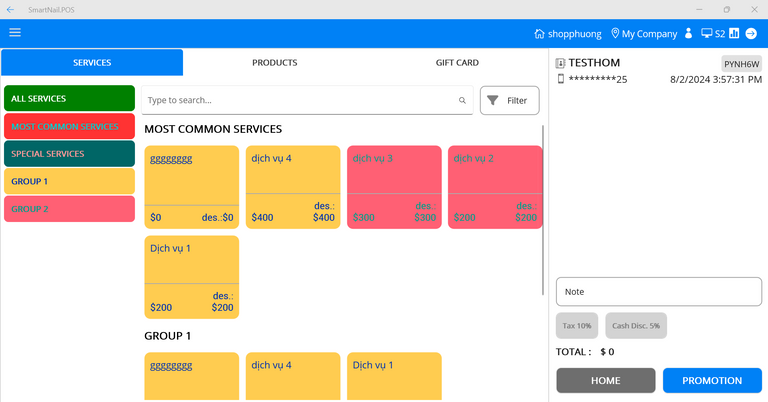
Task: Click the Note input field
Action: [x=658, y=292]
